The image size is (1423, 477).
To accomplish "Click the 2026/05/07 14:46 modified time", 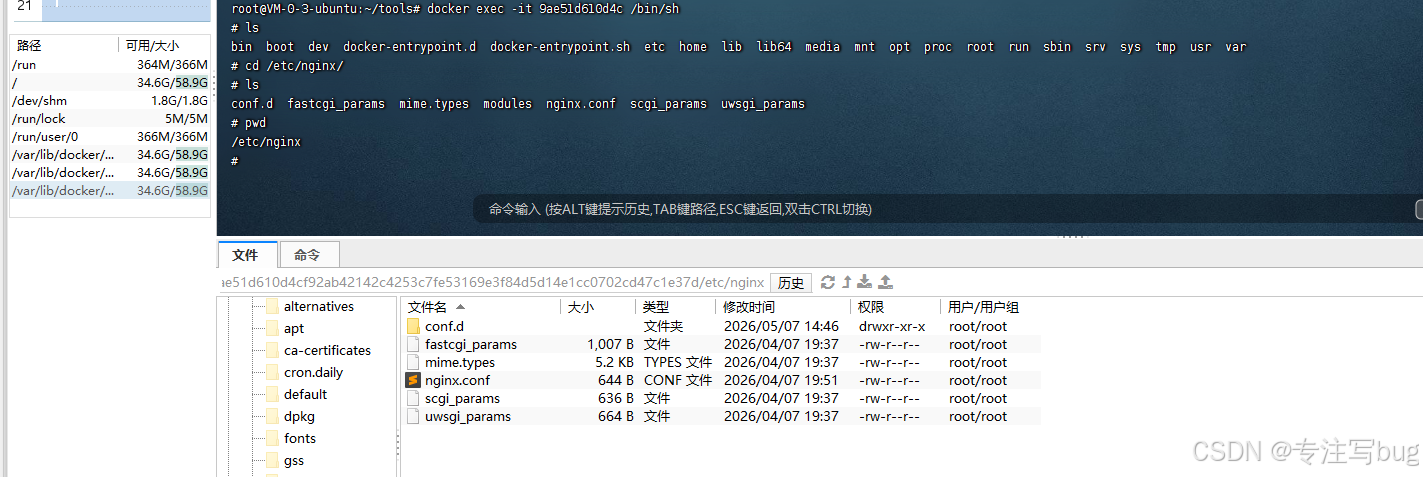I will click(x=781, y=326).
